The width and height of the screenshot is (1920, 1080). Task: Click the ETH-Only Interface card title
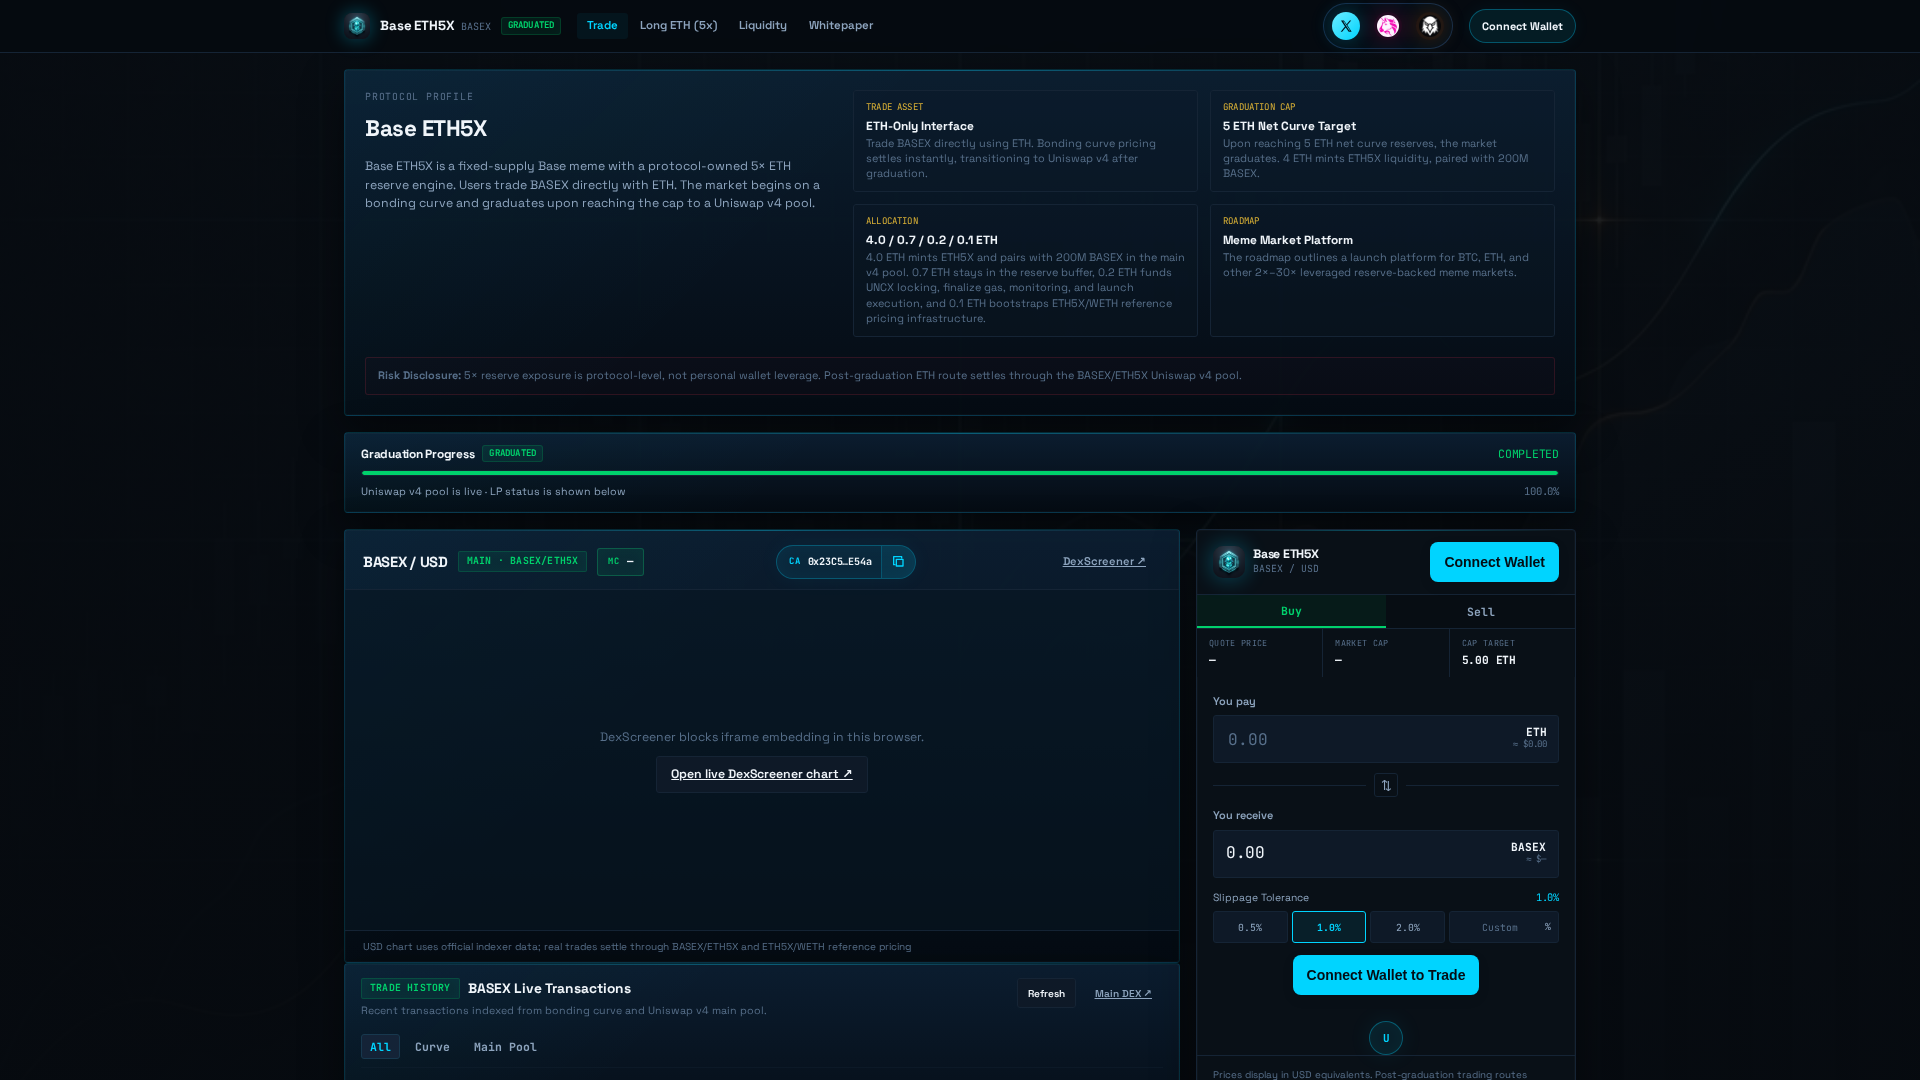(920, 126)
